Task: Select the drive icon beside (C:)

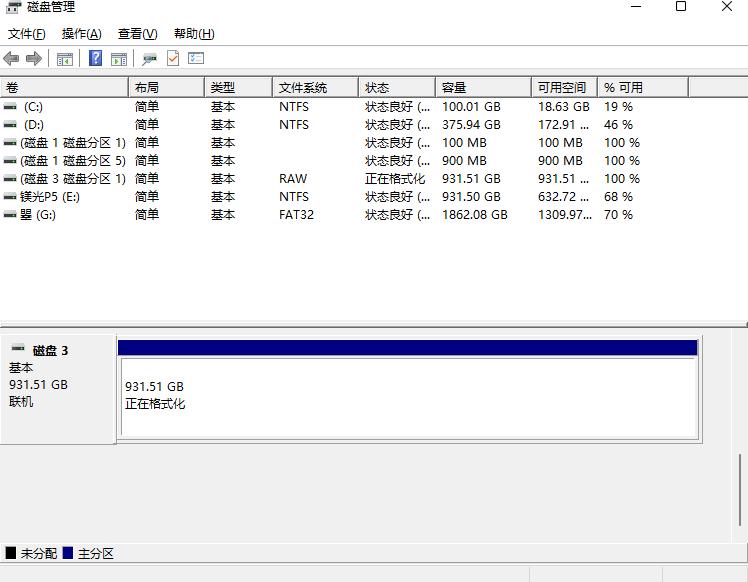Action: [x=10, y=107]
